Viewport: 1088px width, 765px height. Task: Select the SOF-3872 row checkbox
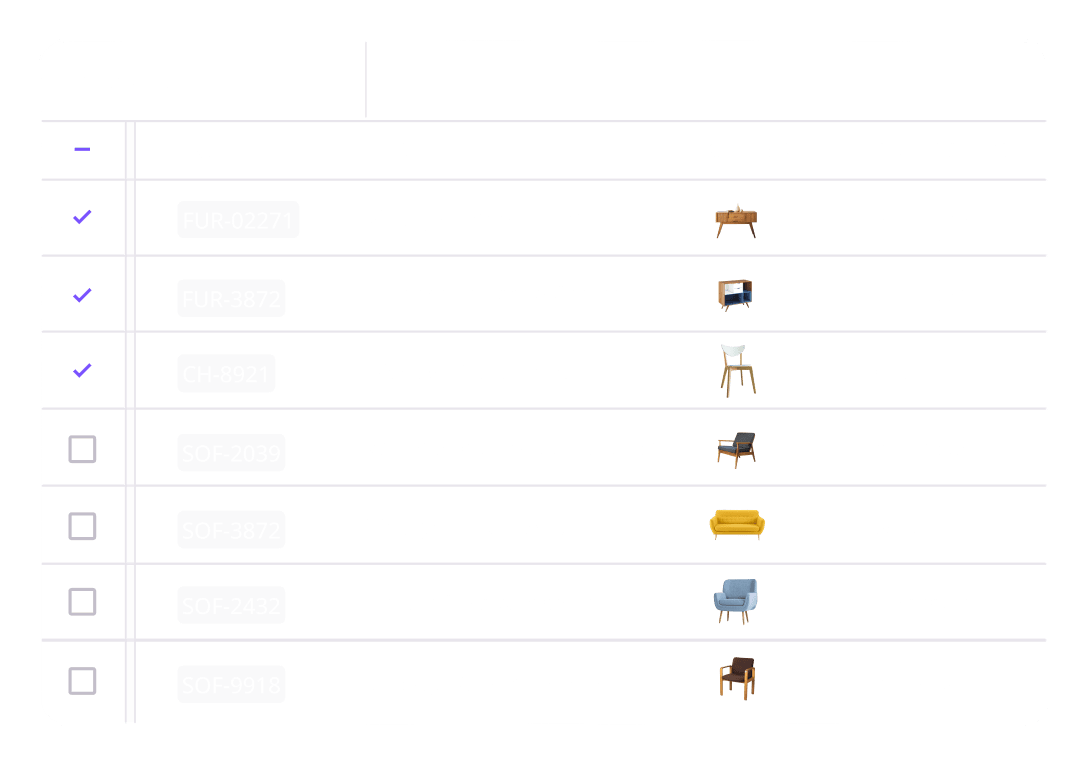[82, 526]
